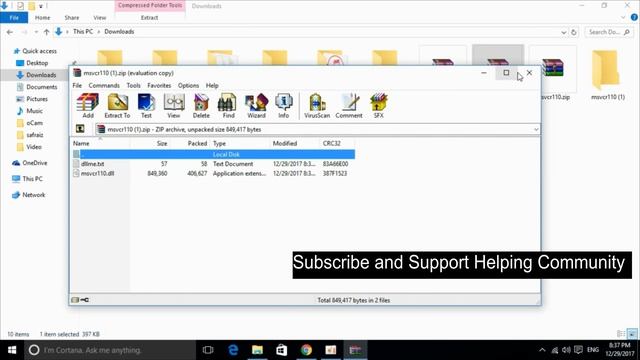Select the dllme.txt file row

[213, 164]
